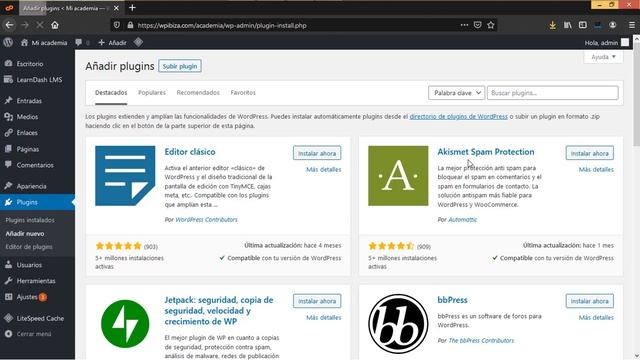
Task: Open the downloads arrow icon
Action: (x=553, y=25)
